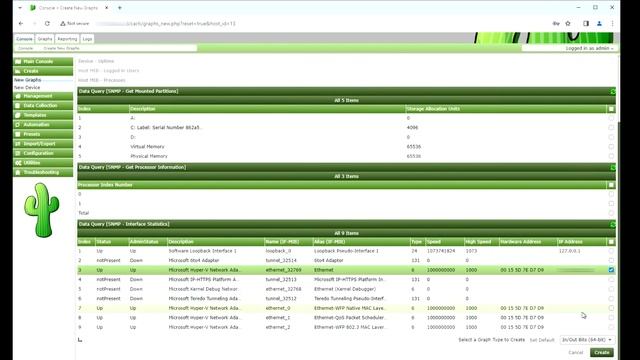
Task: Switch to the Logs tab
Action: tap(87, 39)
